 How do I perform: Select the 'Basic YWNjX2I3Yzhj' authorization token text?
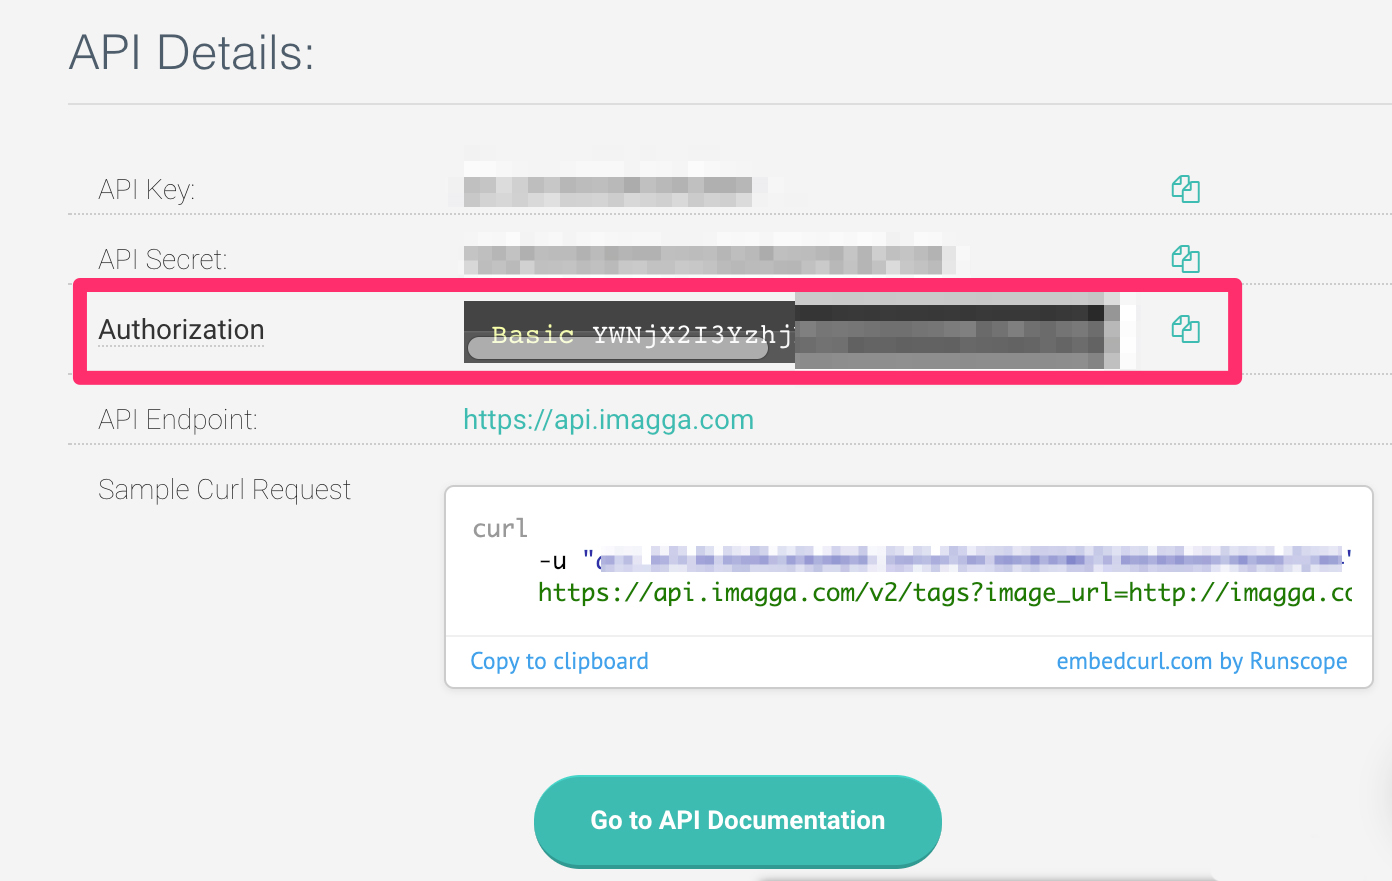pyautogui.click(x=640, y=333)
